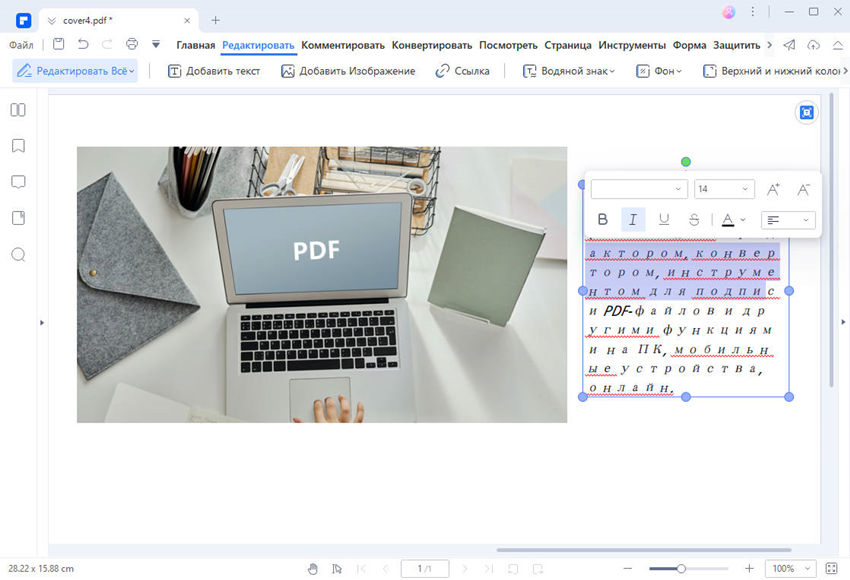Image resolution: width=850 pixels, height=580 pixels.
Task: Decrease font size with A- icon
Action: 803,189
